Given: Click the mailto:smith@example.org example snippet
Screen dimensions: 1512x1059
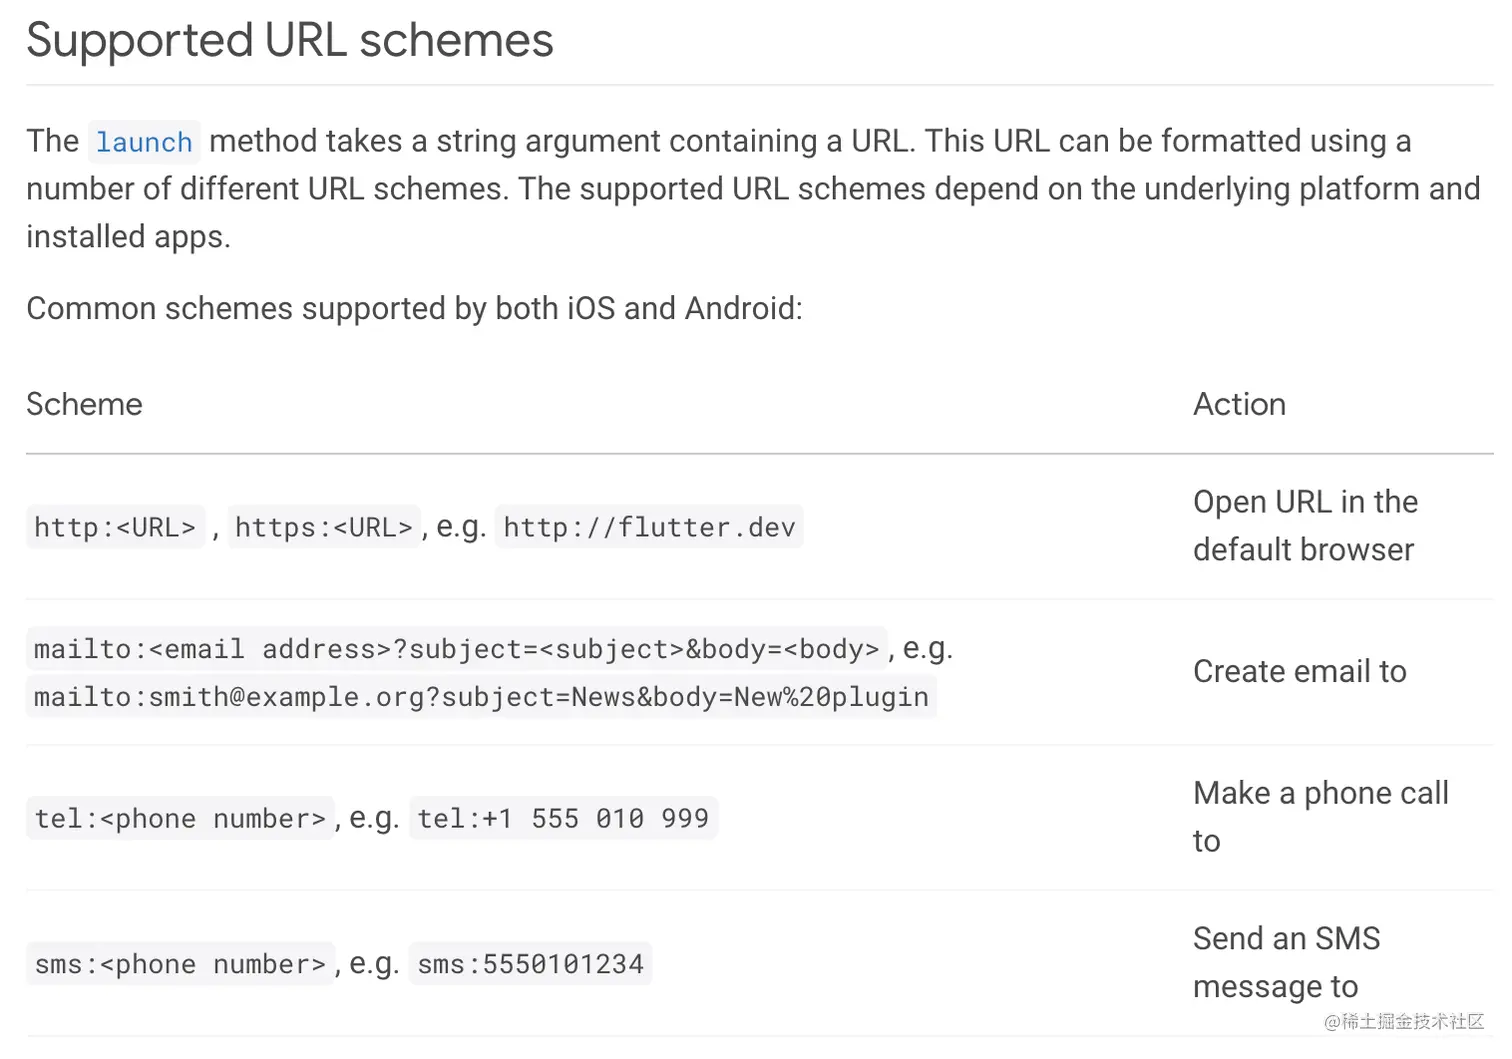Looking at the screenshot, I should [481, 697].
